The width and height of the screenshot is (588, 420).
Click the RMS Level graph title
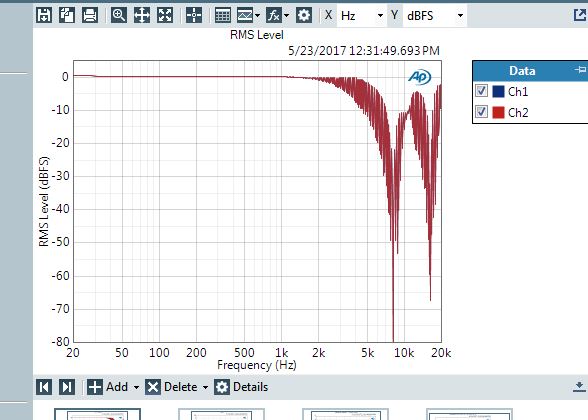click(257, 35)
